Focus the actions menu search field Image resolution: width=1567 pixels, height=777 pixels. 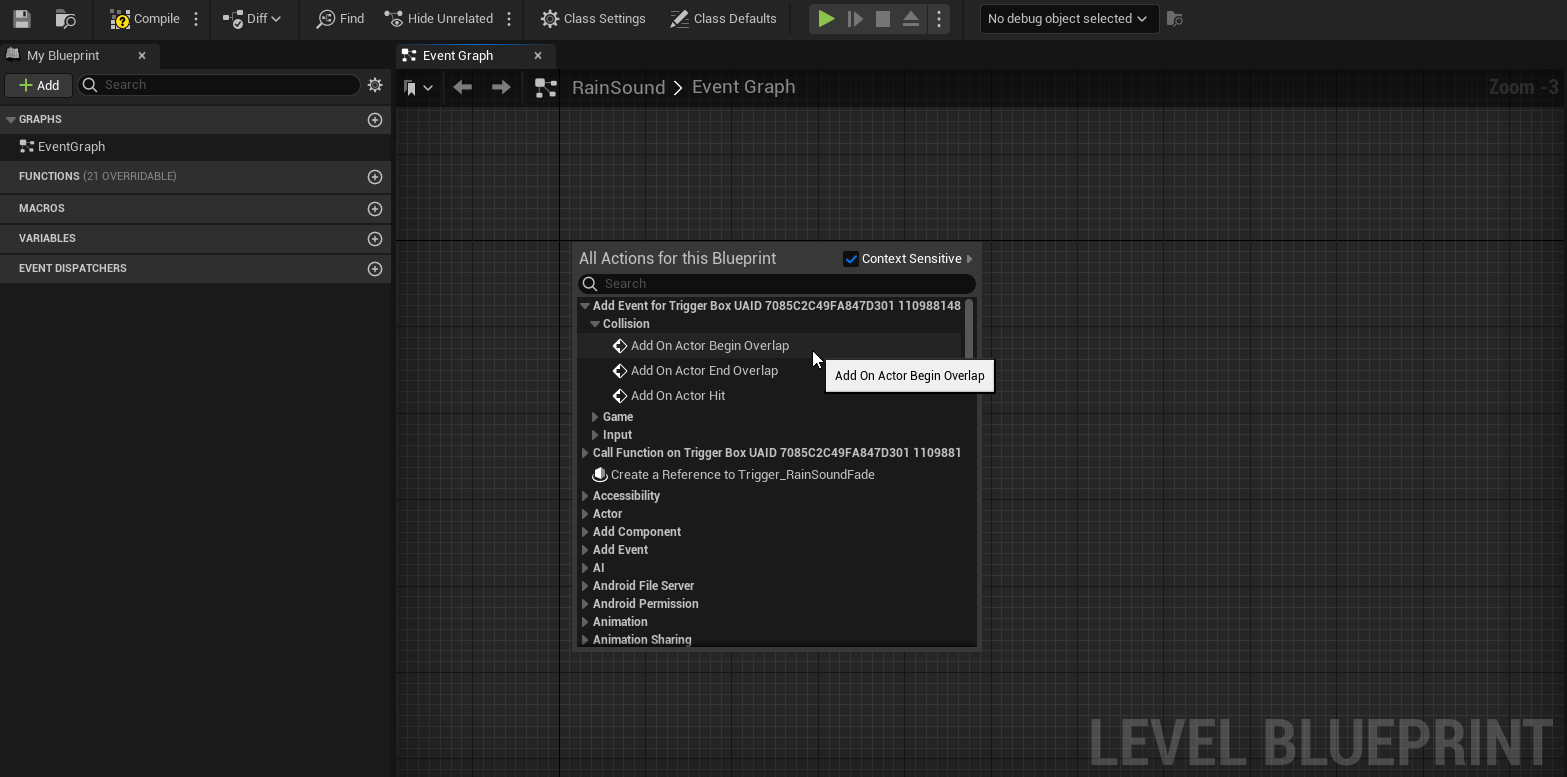[x=776, y=284]
